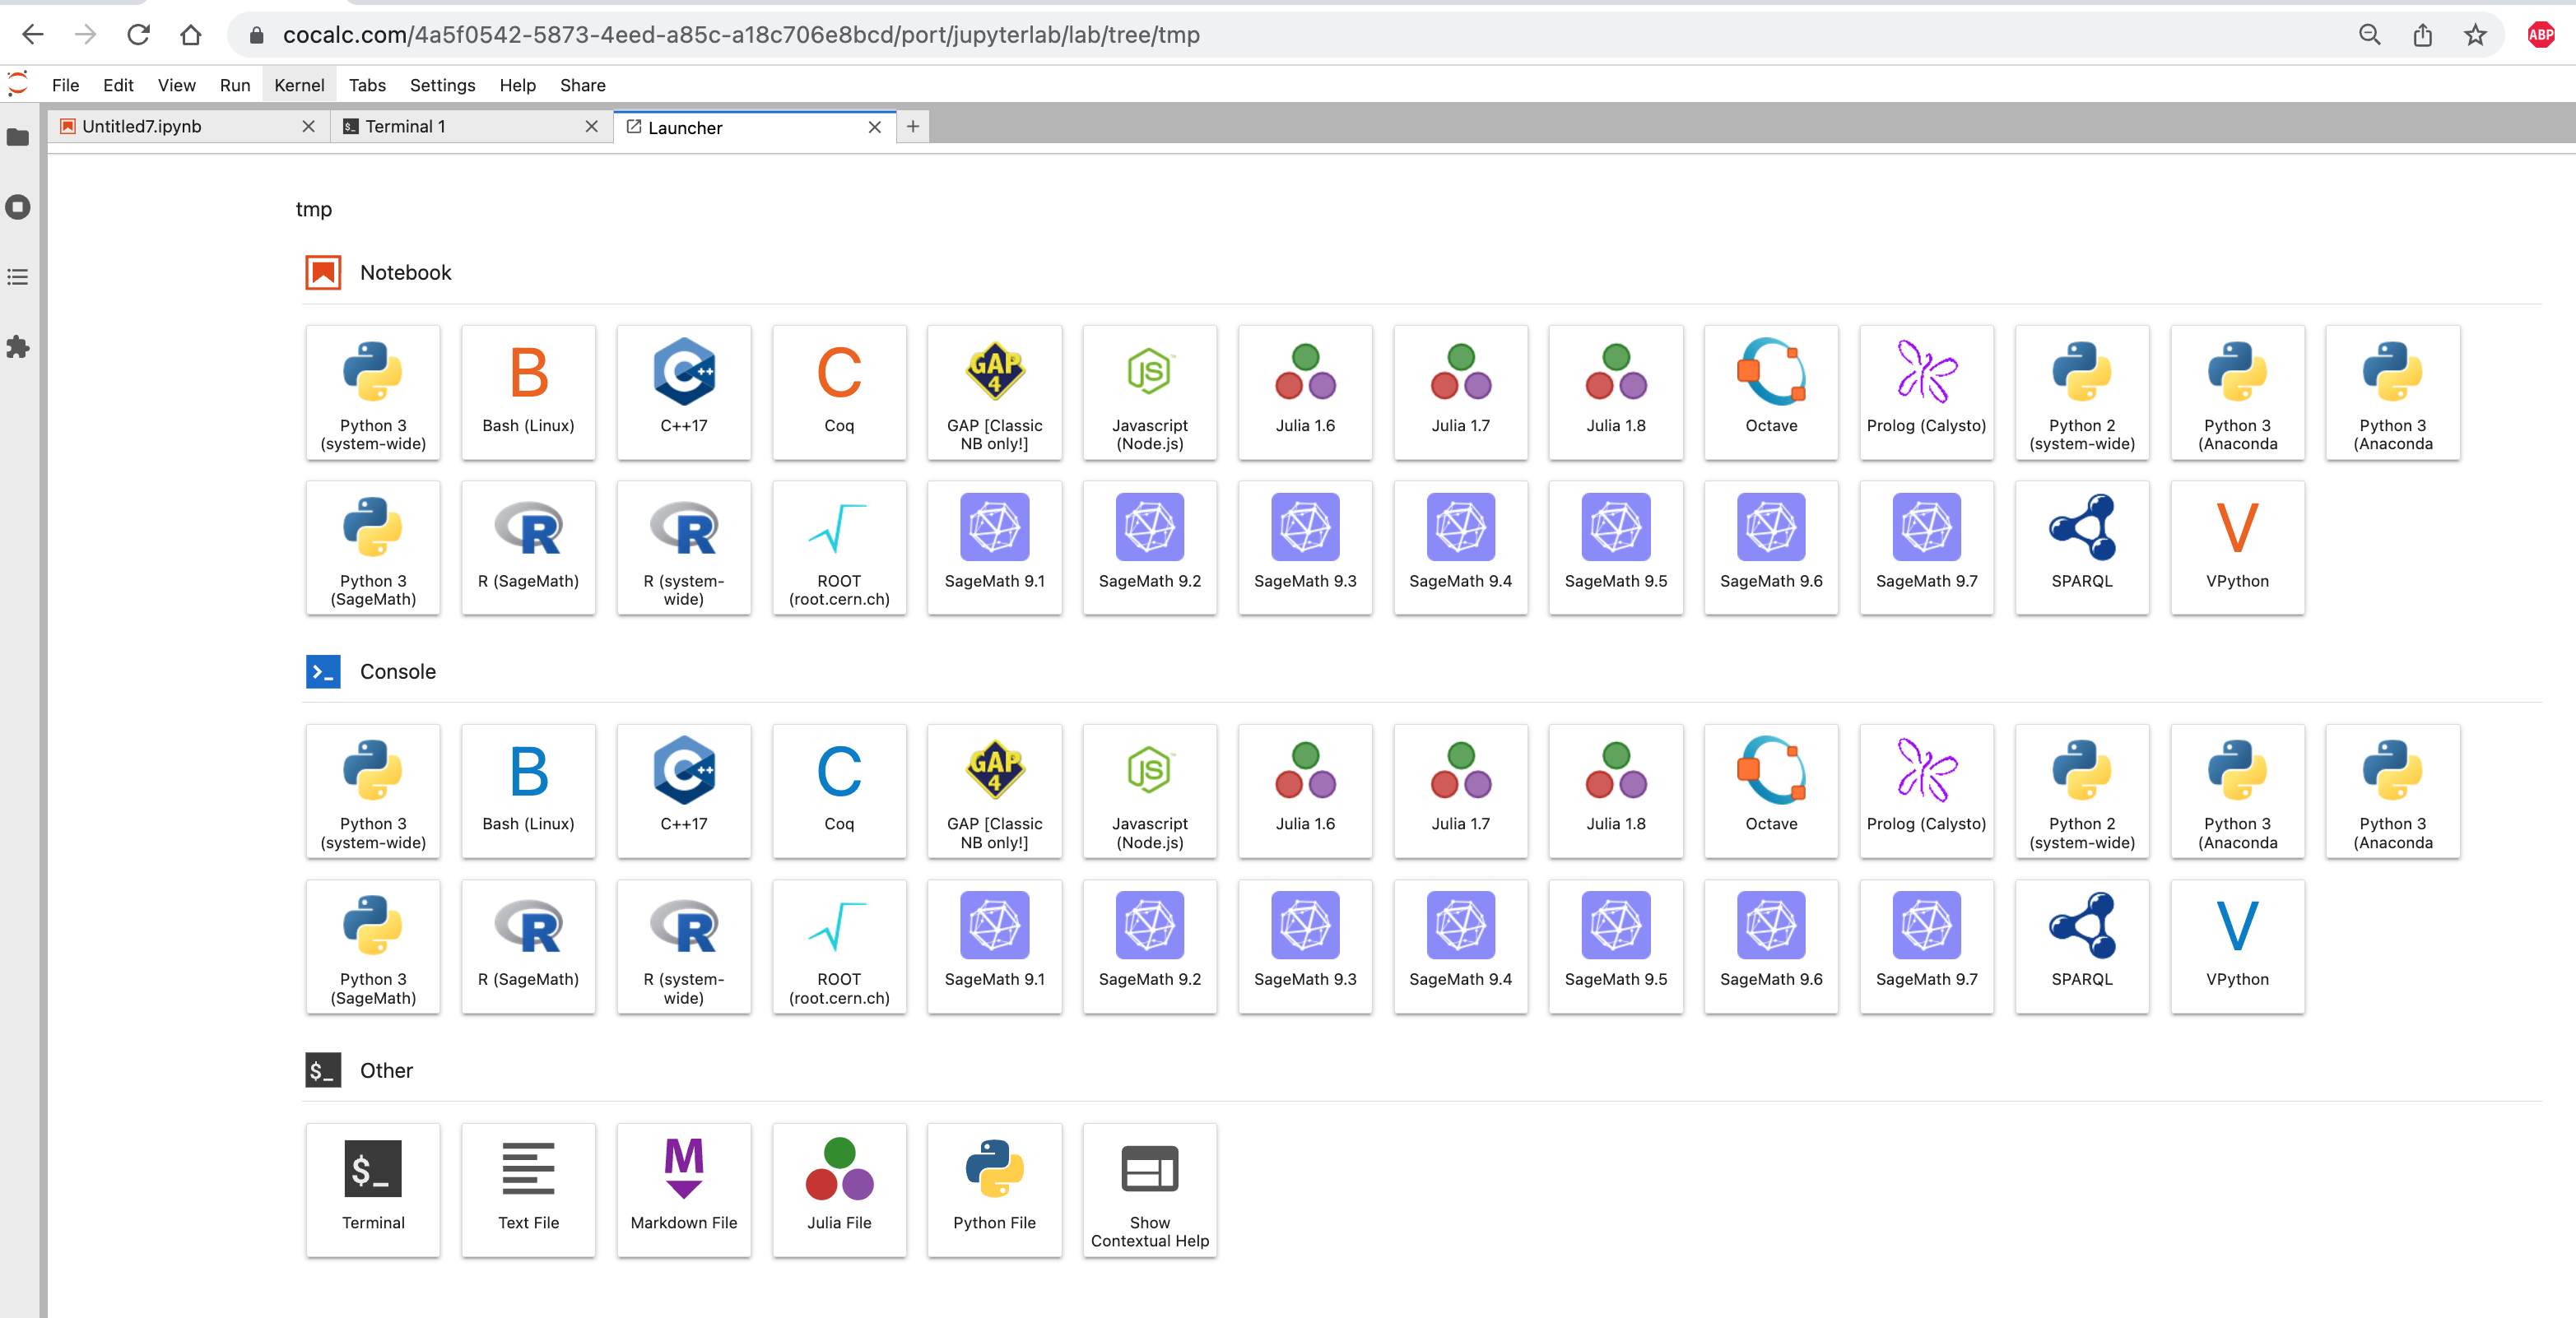Start a C++17 notebook
This screenshot has width=2576, height=1318.
pyautogui.click(x=684, y=393)
